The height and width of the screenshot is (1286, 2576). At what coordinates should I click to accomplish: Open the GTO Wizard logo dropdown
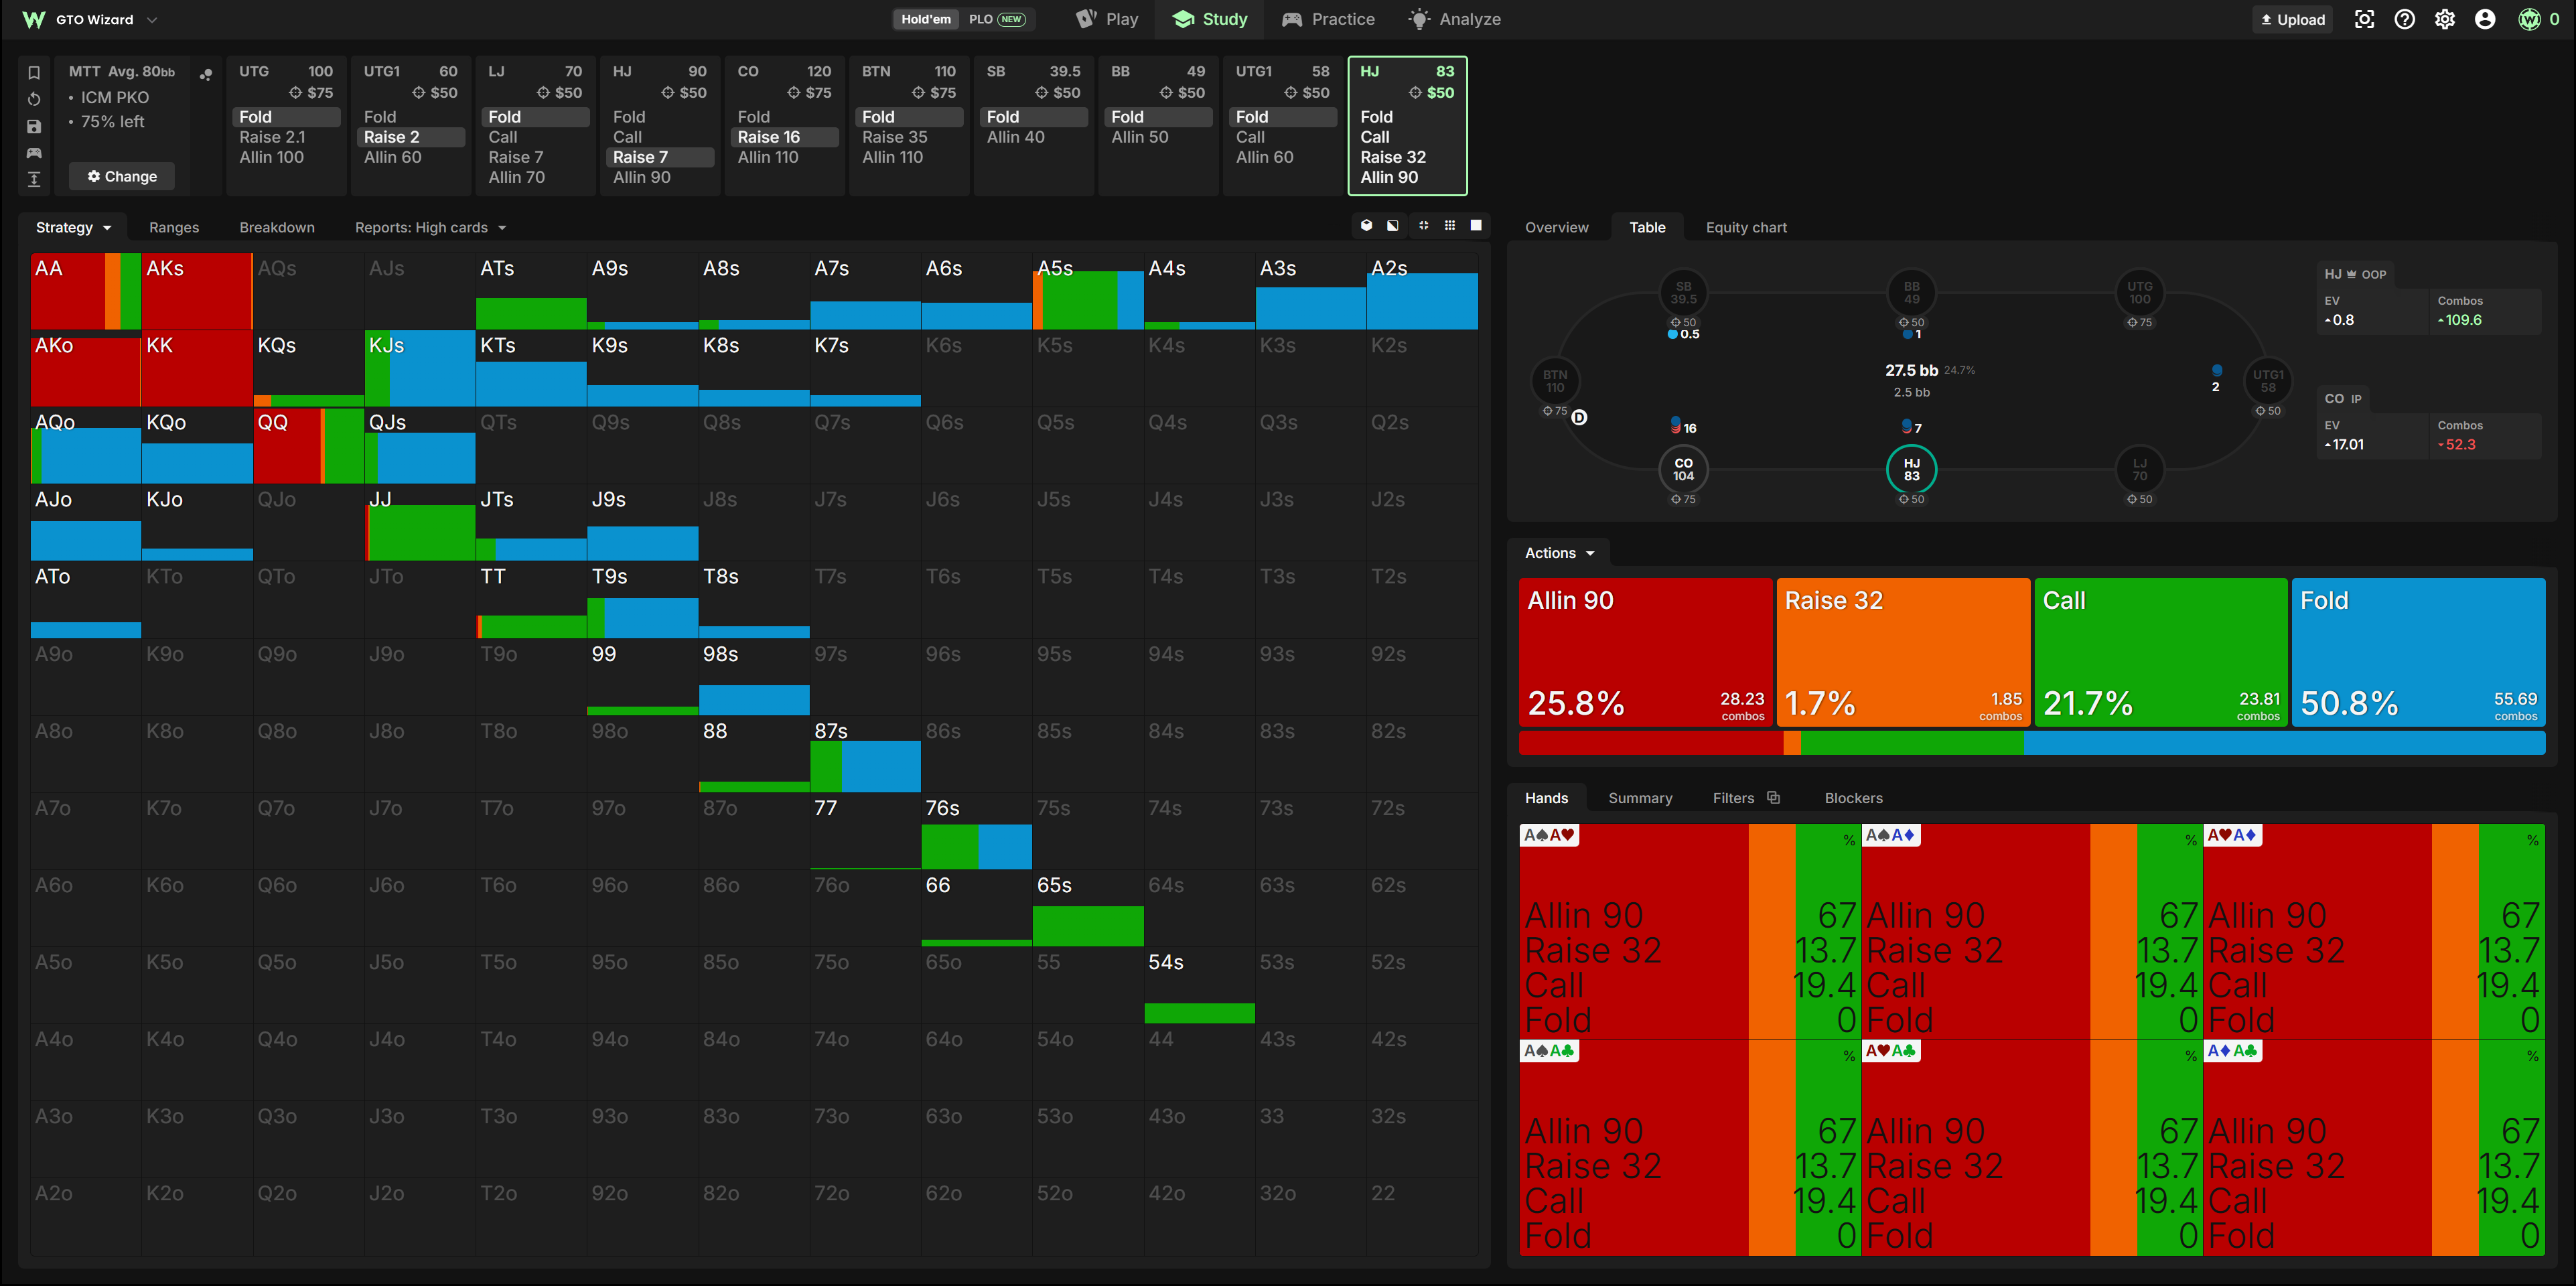pyautogui.click(x=90, y=19)
